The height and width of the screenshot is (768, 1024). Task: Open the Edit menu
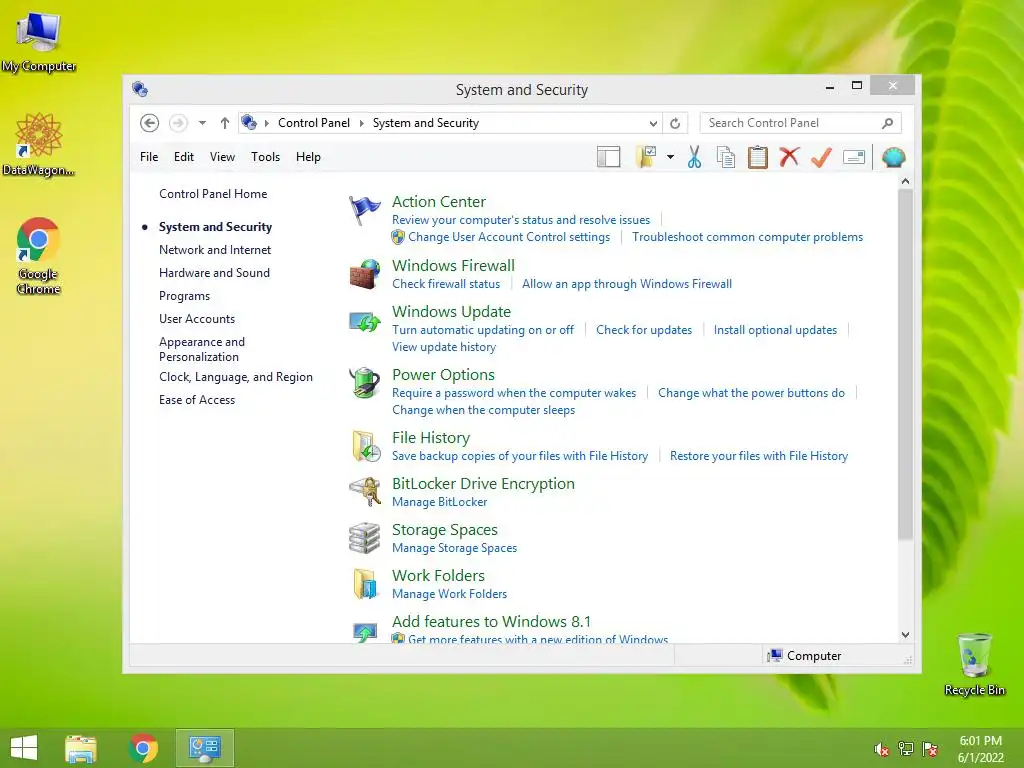(x=184, y=157)
